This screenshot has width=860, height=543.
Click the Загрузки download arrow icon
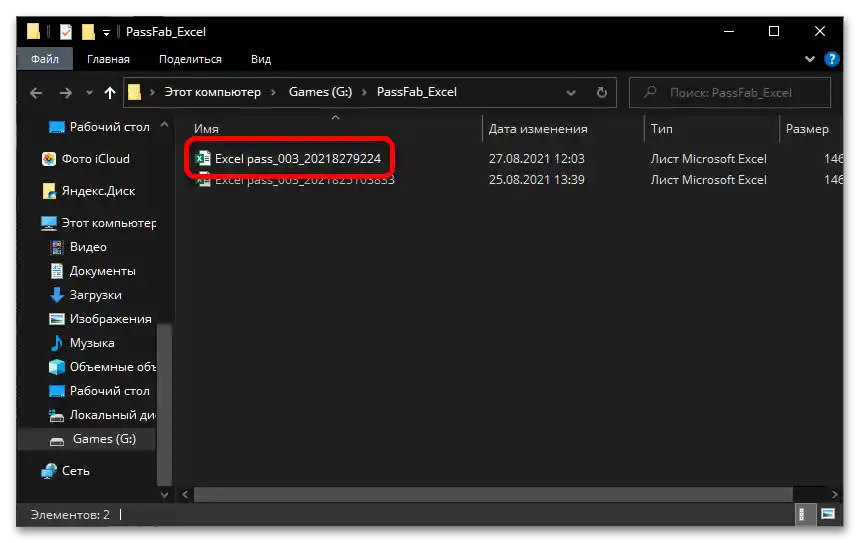click(56, 295)
